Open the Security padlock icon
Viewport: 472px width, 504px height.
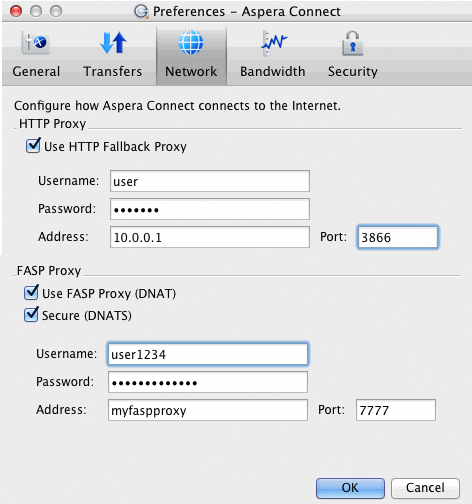[x=352, y=43]
